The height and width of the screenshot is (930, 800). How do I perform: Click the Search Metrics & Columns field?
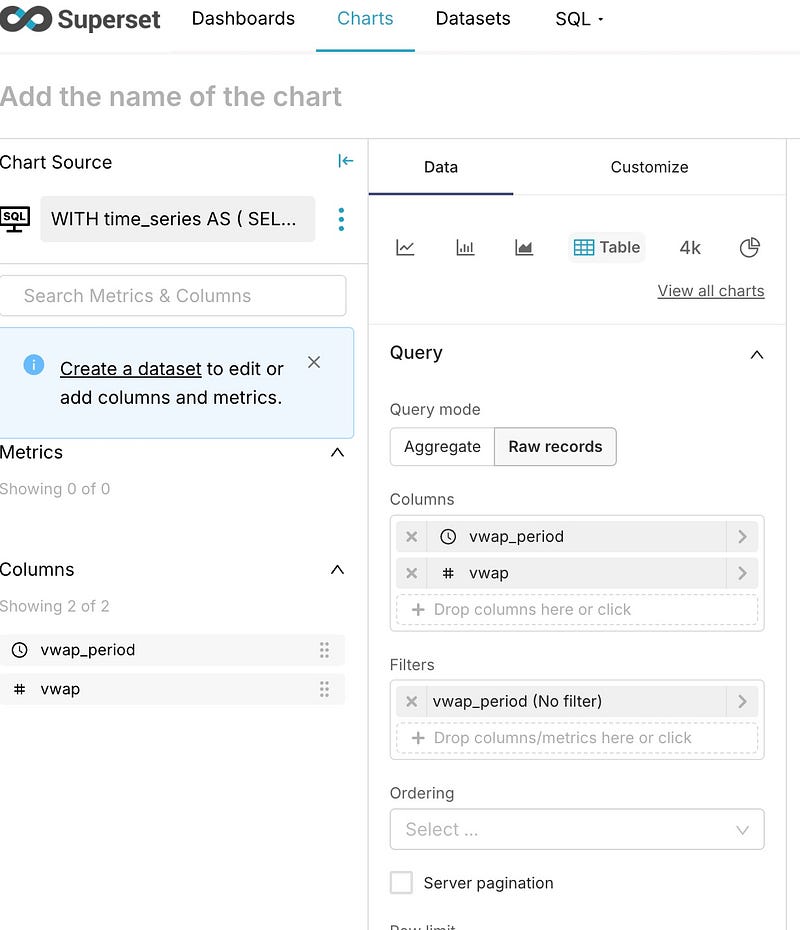tap(173, 296)
